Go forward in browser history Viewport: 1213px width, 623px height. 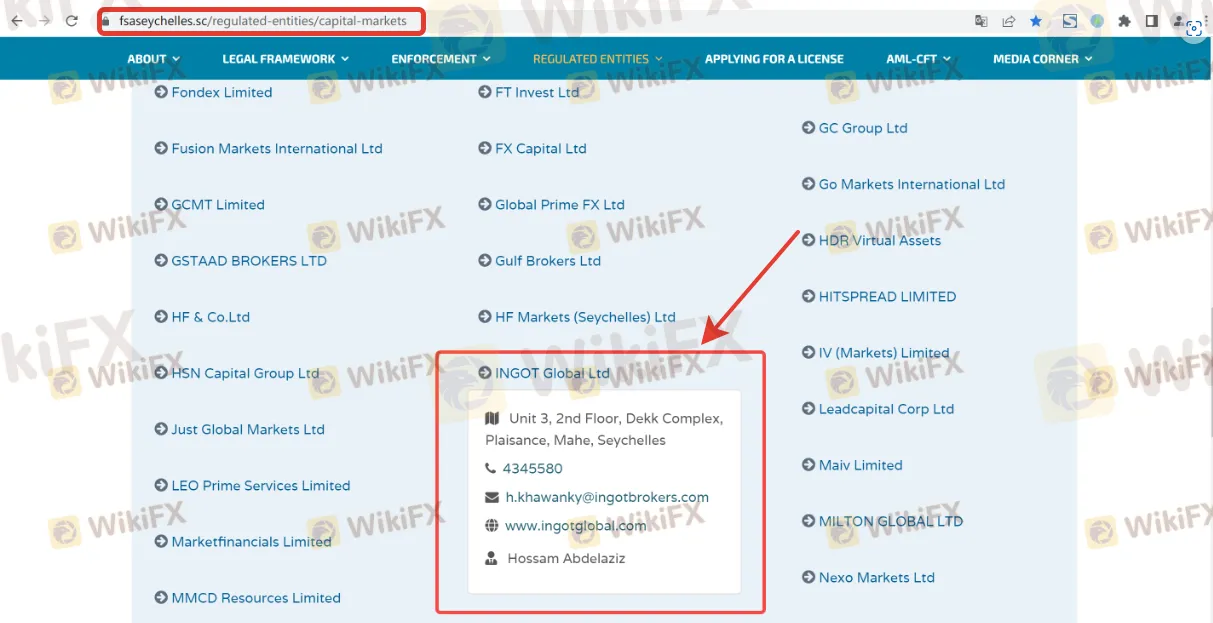pyautogui.click(x=43, y=20)
